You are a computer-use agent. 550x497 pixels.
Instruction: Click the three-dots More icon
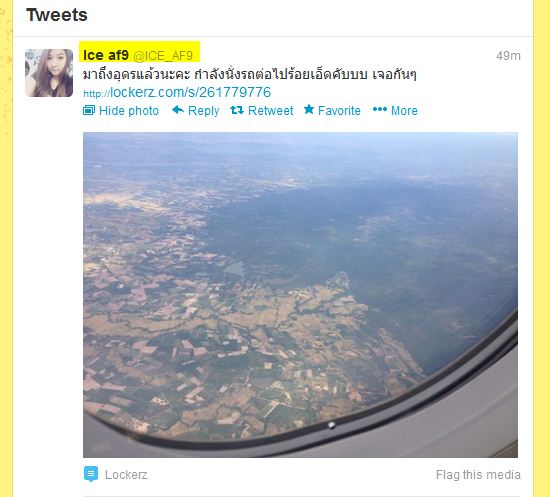point(380,110)
